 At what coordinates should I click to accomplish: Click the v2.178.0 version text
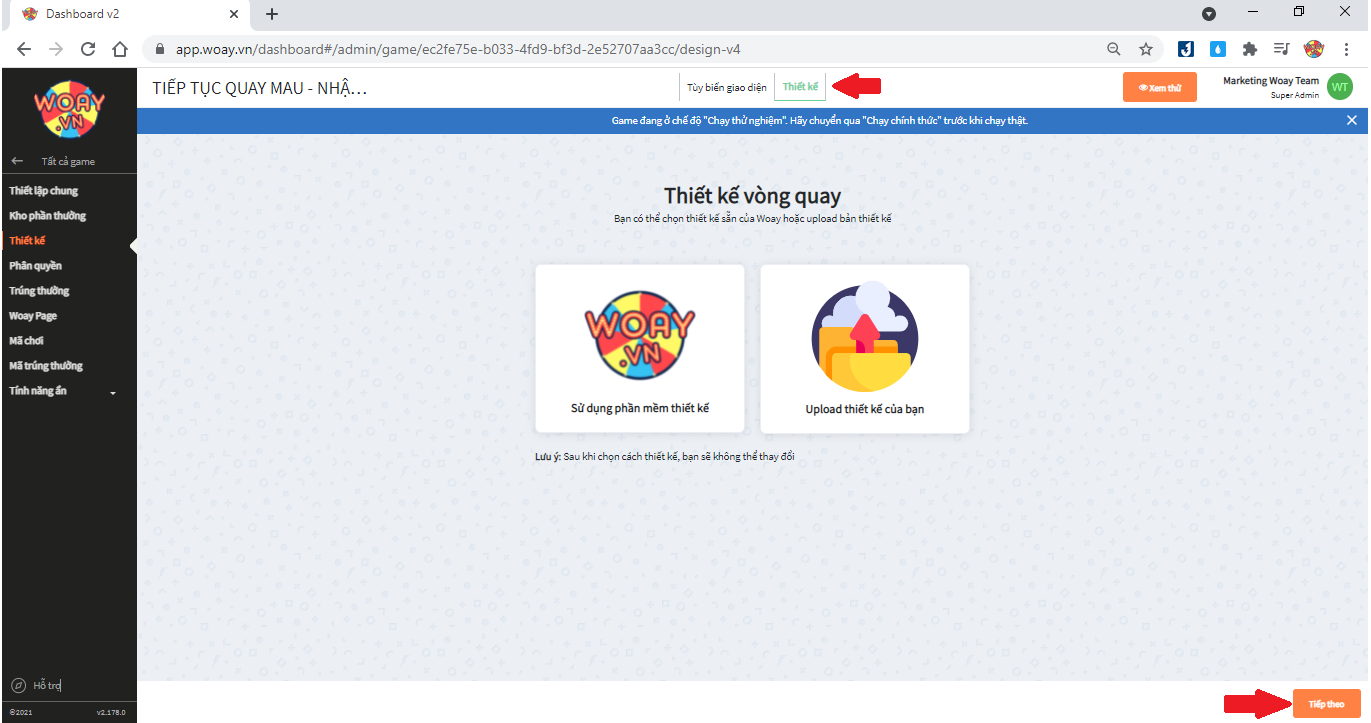pyautogui.click(x=111, y=712)
